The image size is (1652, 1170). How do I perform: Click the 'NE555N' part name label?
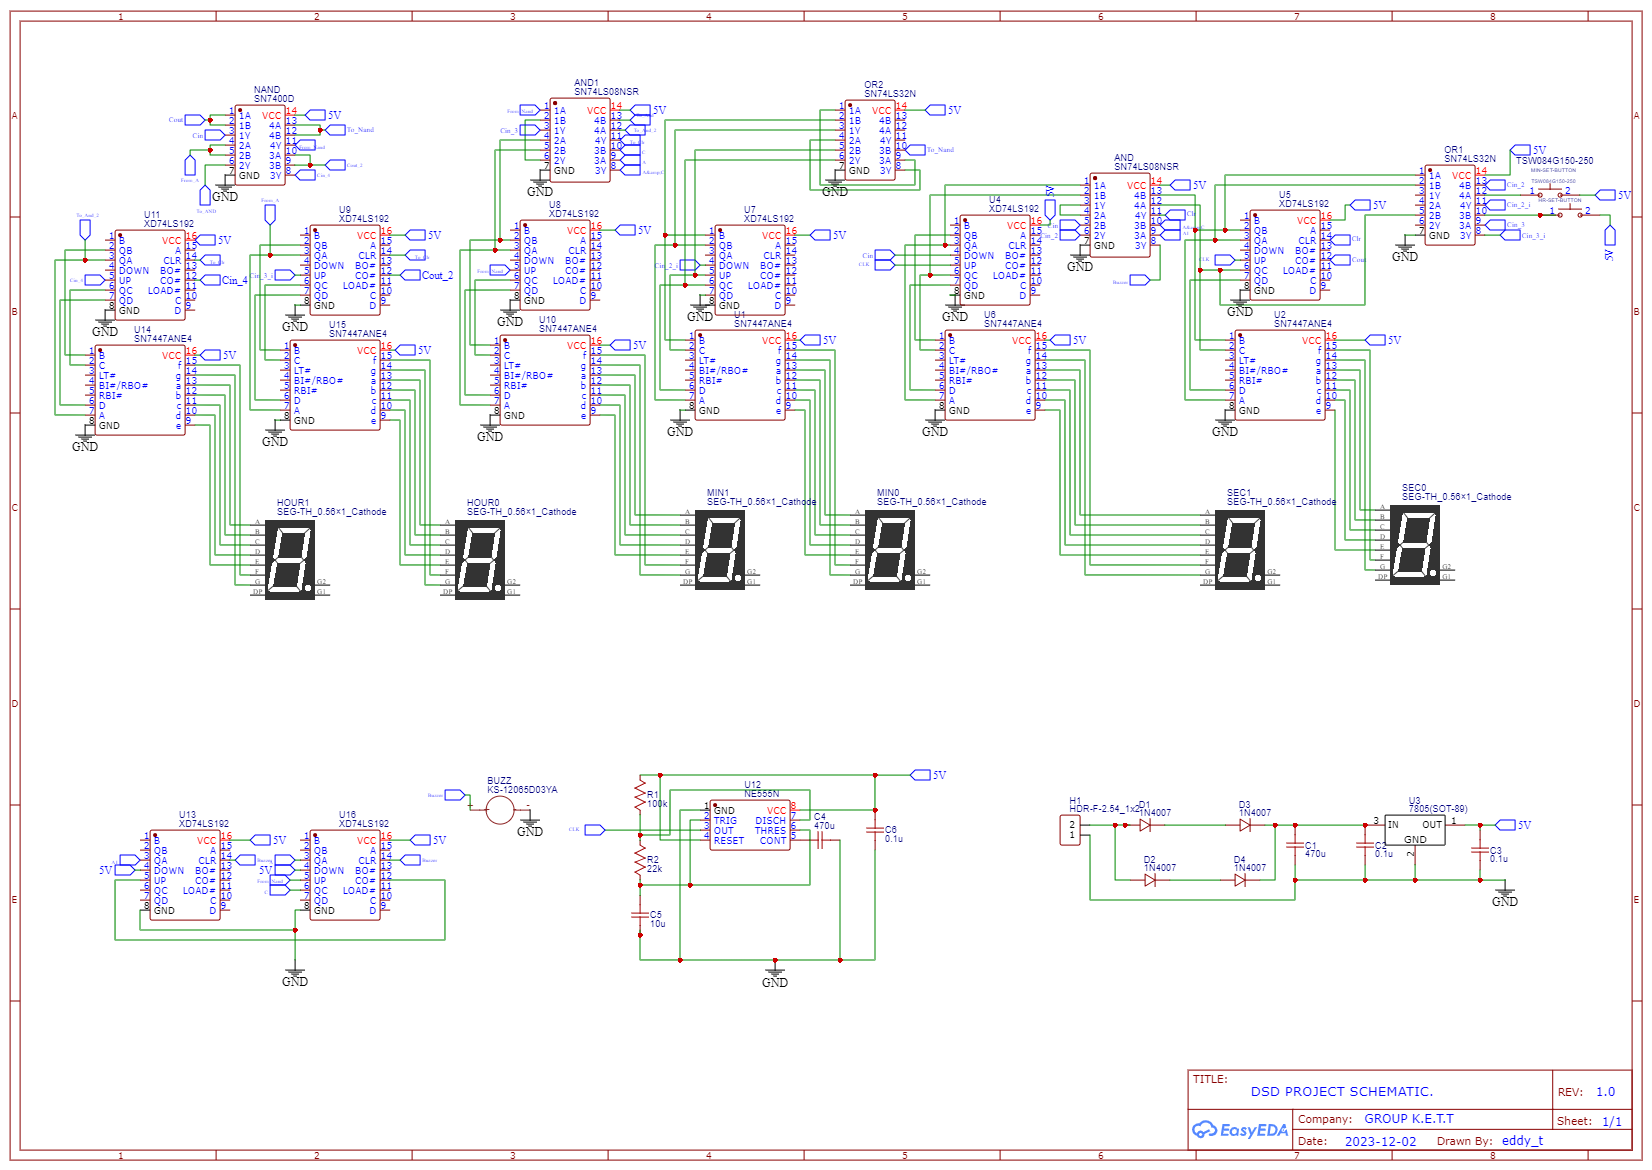click(762, 793)
